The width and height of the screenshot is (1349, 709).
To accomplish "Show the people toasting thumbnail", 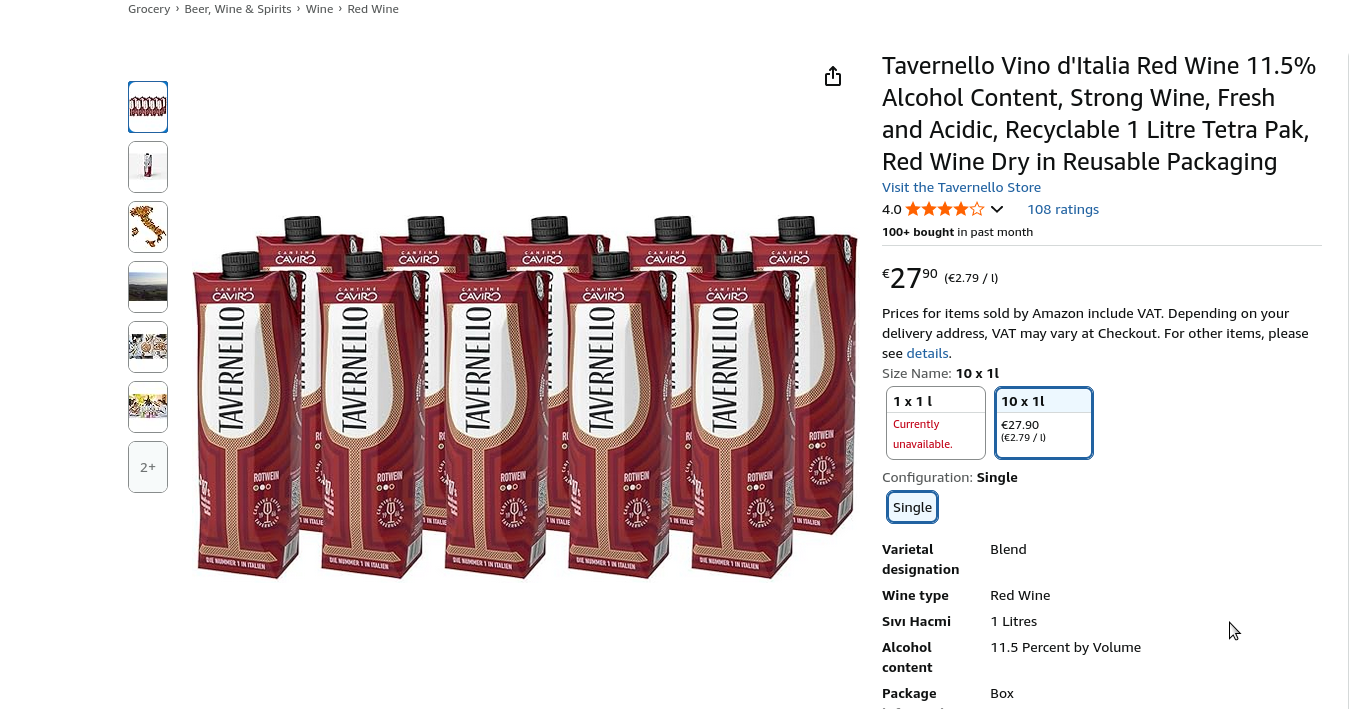I will click(x=148, y=407).
